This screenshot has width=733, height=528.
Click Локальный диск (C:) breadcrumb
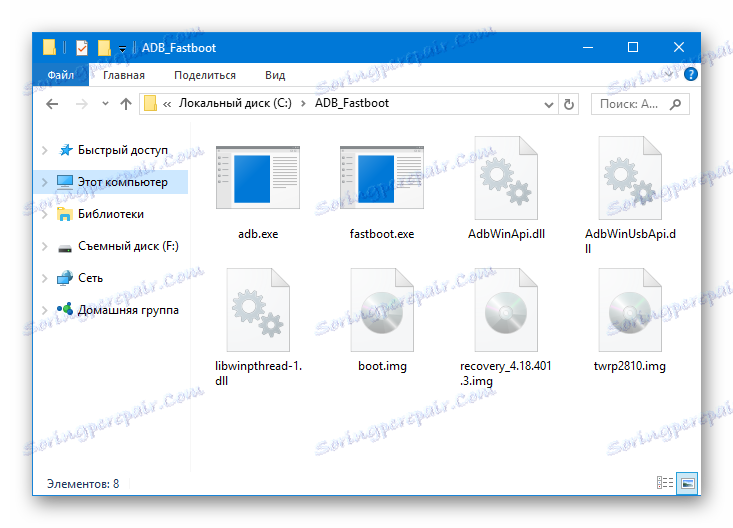coord(235,103)
